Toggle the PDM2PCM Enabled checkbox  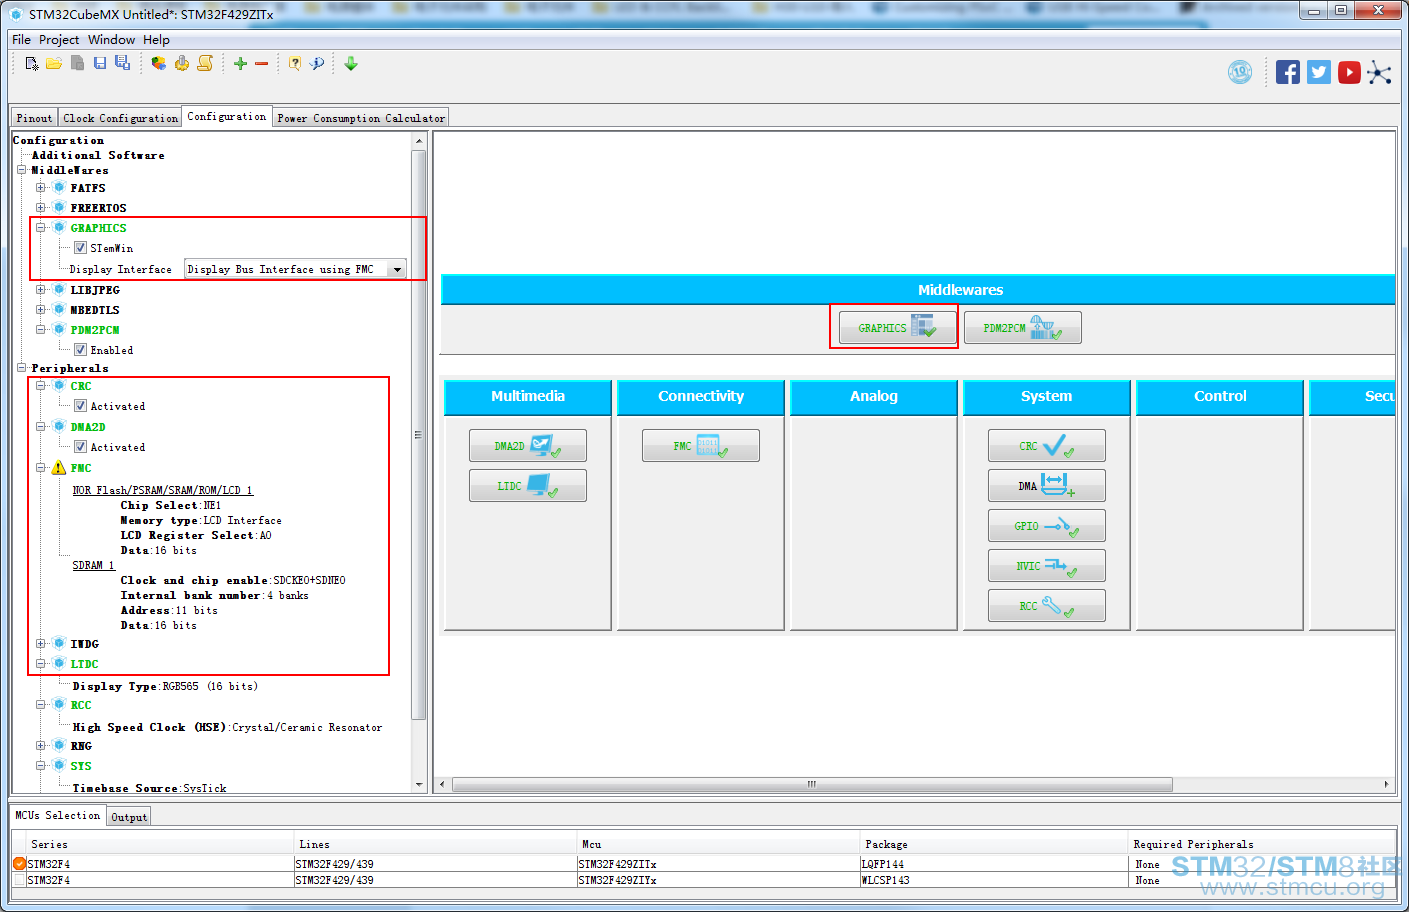[80, 350]
